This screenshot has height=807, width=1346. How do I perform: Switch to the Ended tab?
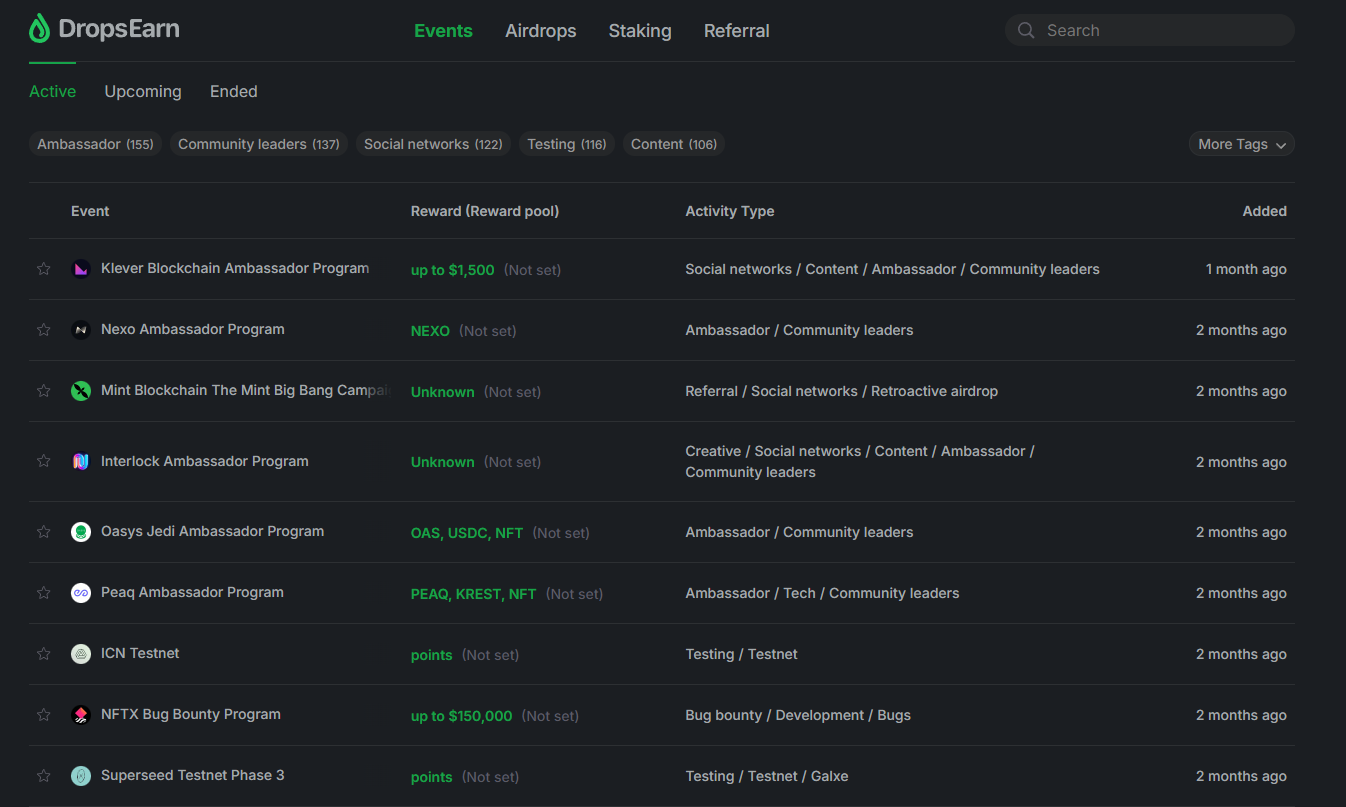coord(234,91)
